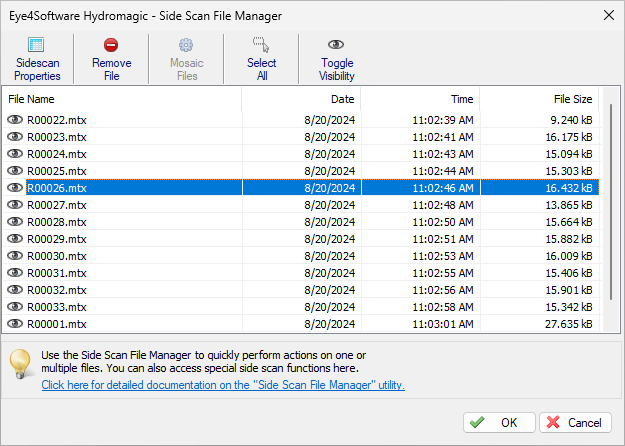Select file name R00027.mtx
This screenshot has height=446, width=625.
tap(57, 205)
